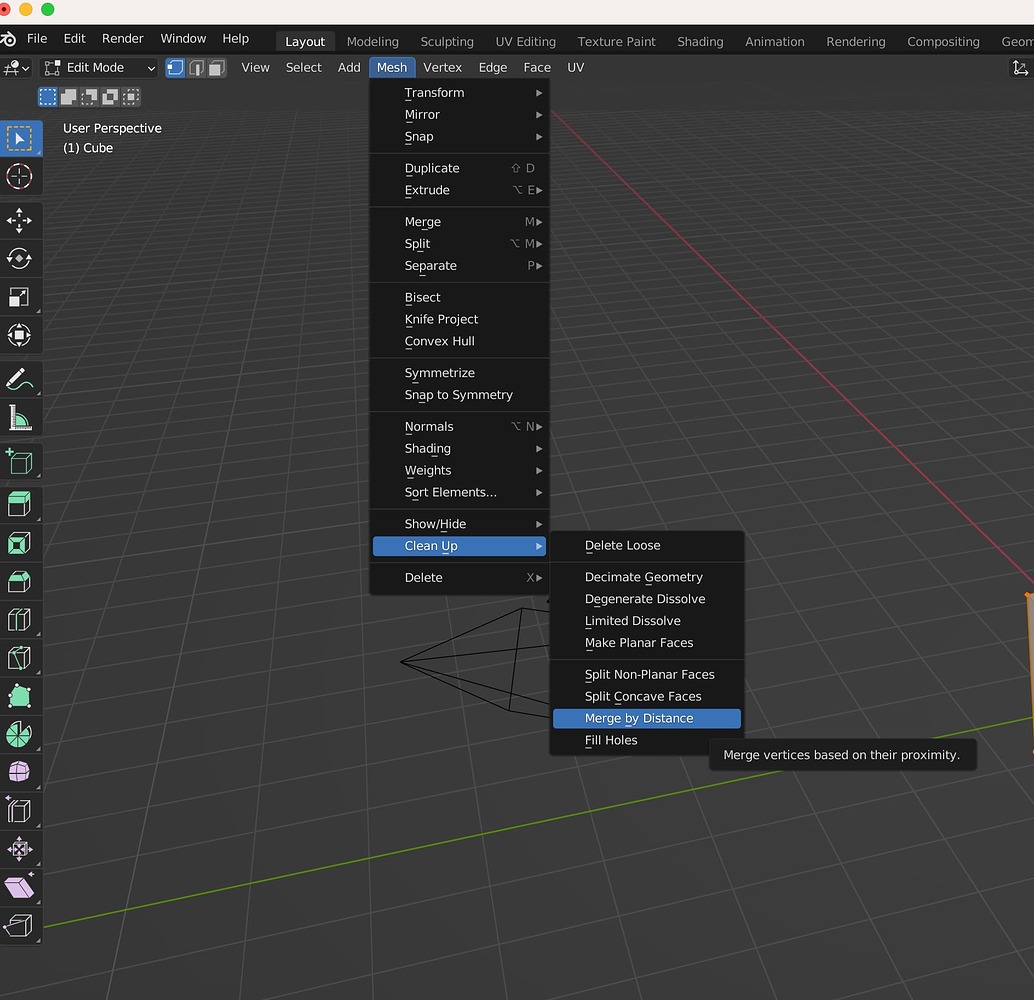Pick the Inset Faces tool
Viewport: 1034px width, 1000px height.
(x=22, y=543)
